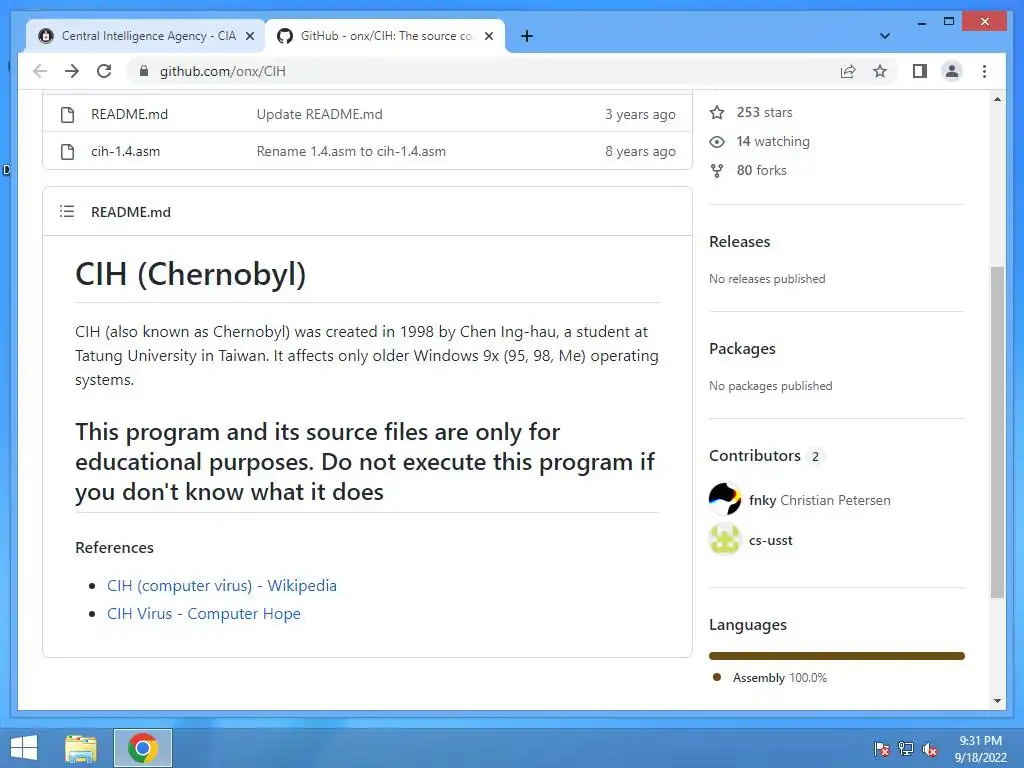The height and width of the screenshot is (768, 1024).
Task: Open the Releases section heading
Action: click(739, 242)
